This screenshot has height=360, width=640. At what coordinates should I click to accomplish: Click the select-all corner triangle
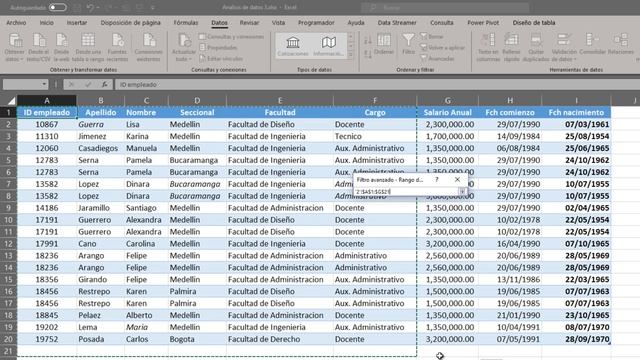click(x=11, y=100)
